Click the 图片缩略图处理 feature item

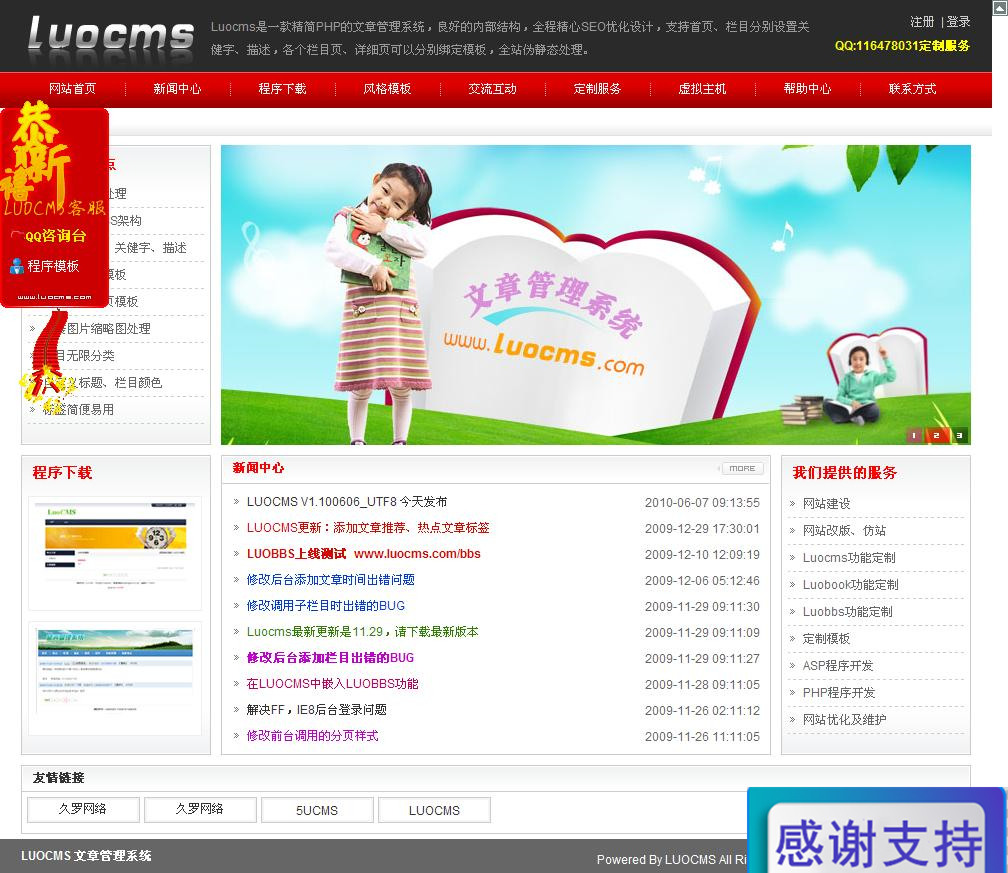click(96, 328)
